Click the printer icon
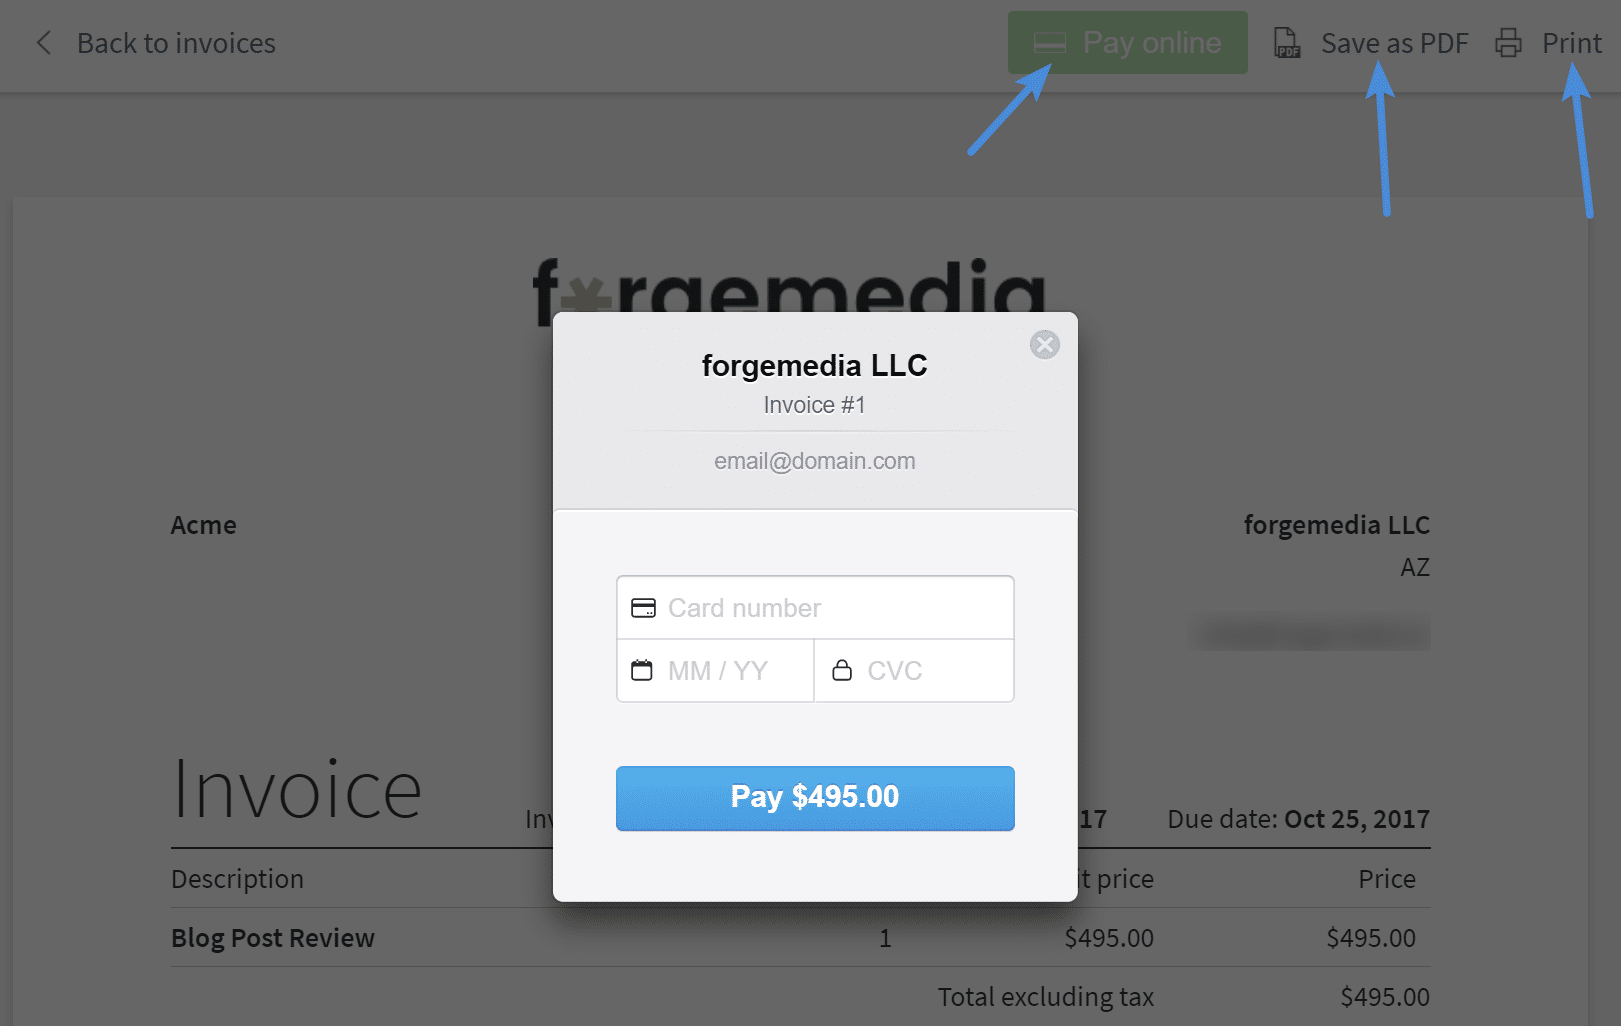Screen dimensions: 1621x1026 point(1508,43)
